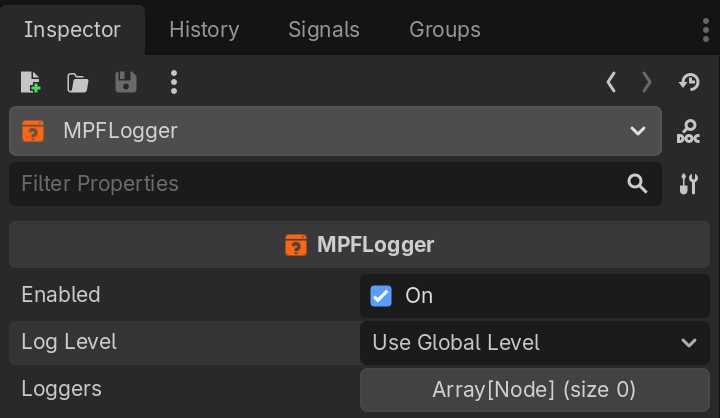Screen dimensions: 720x418
Task: Focus the Filter Properties field
Action: coord(310,184)
